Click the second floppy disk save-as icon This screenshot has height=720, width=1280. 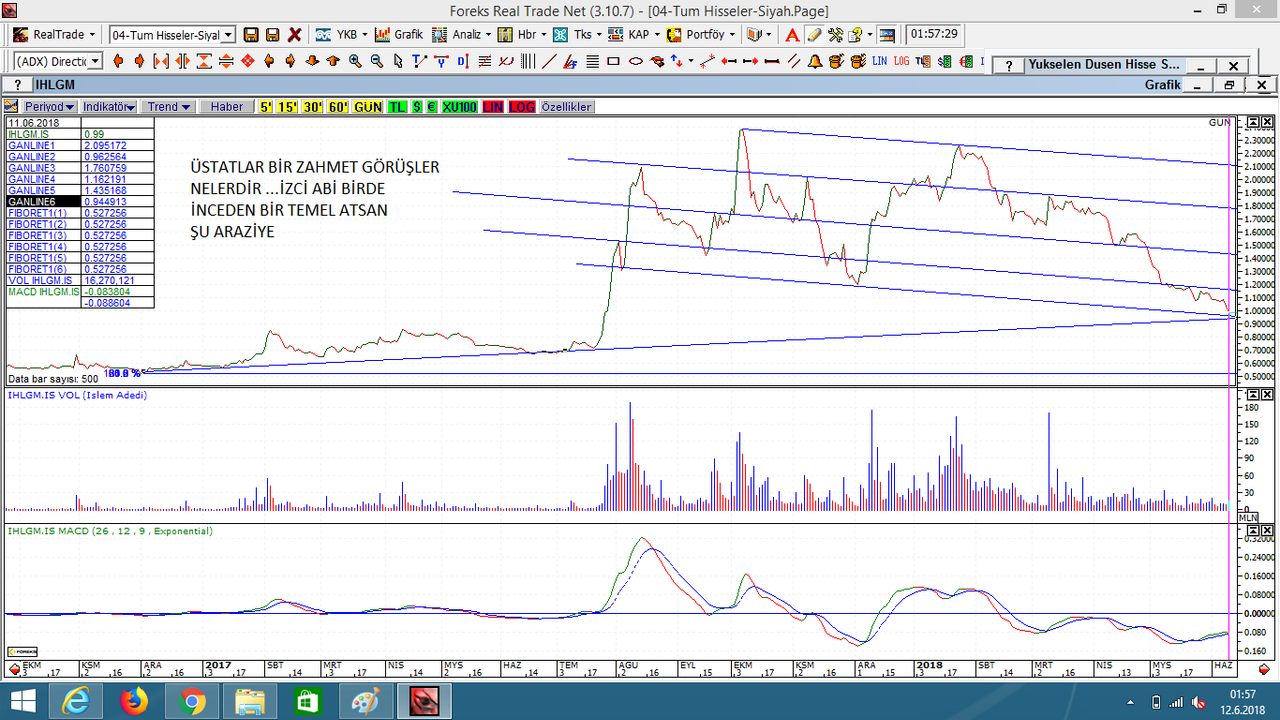(x=272, y=35)
